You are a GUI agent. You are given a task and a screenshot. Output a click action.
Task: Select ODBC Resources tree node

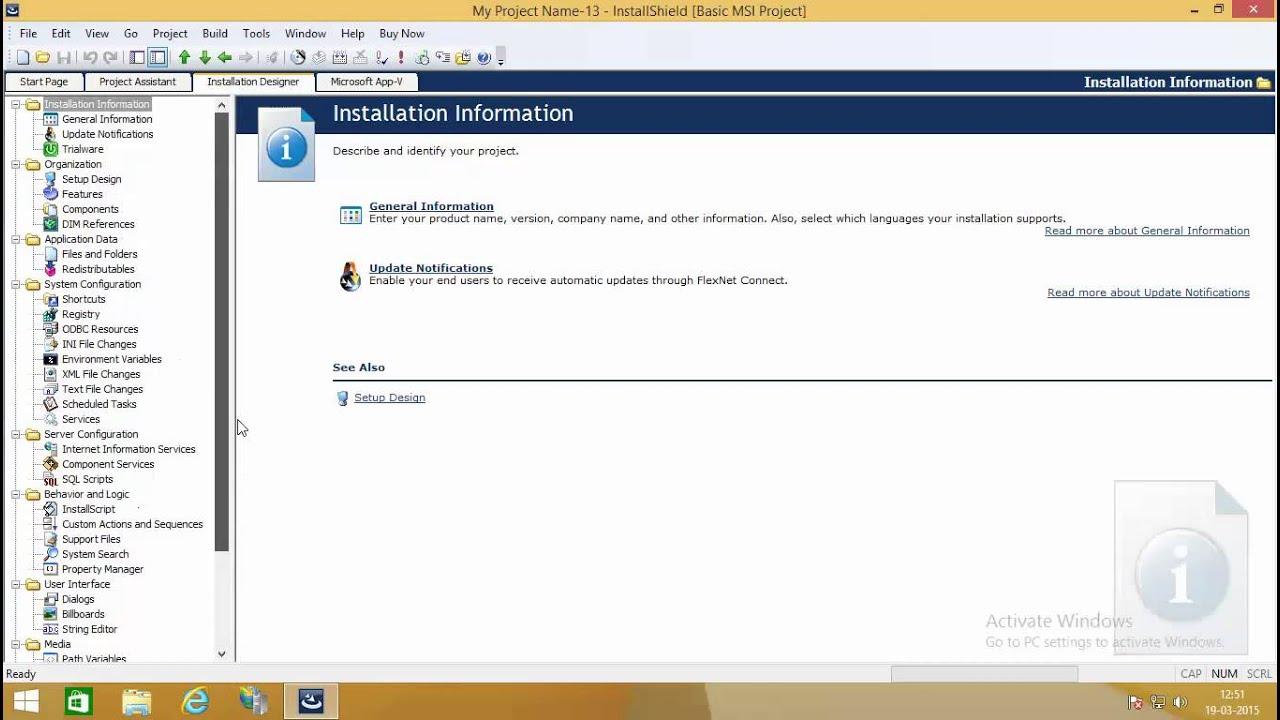tap(100, 329)
